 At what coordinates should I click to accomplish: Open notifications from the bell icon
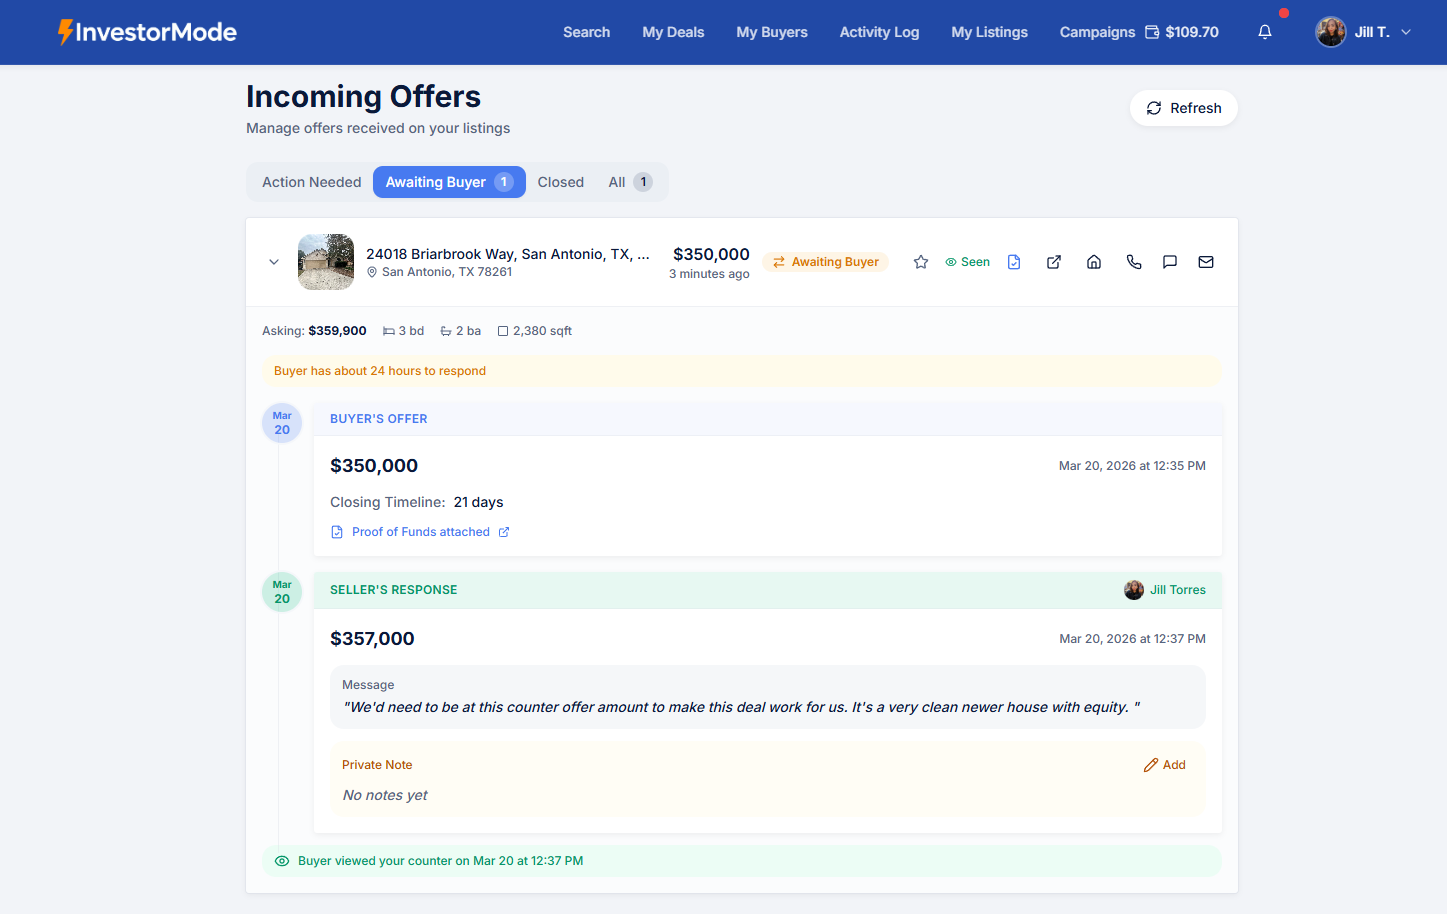[1264, 31]
